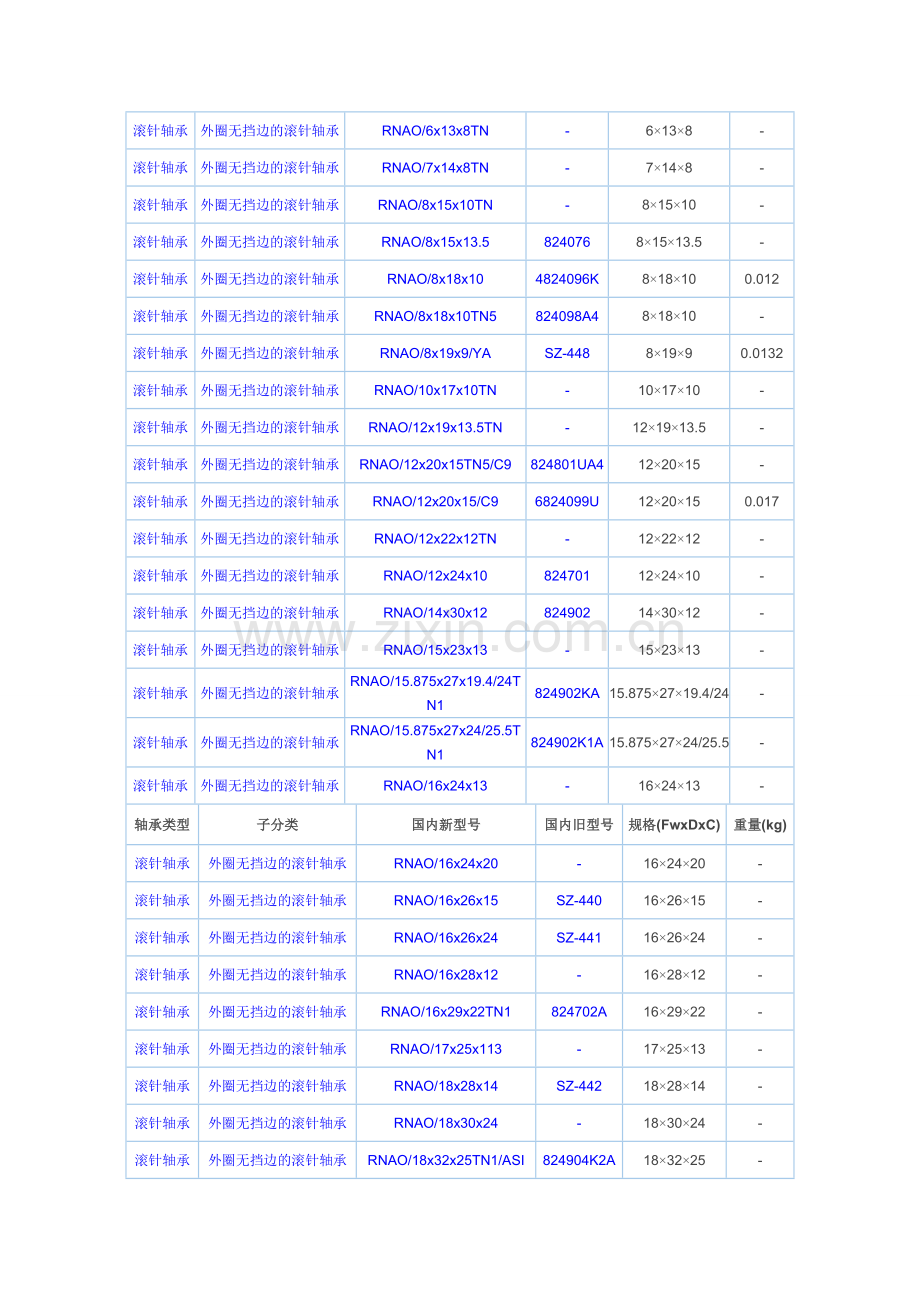Open the RNAO/16x28x12 link
Viewport: 920px width, 1302px height.
445,974
